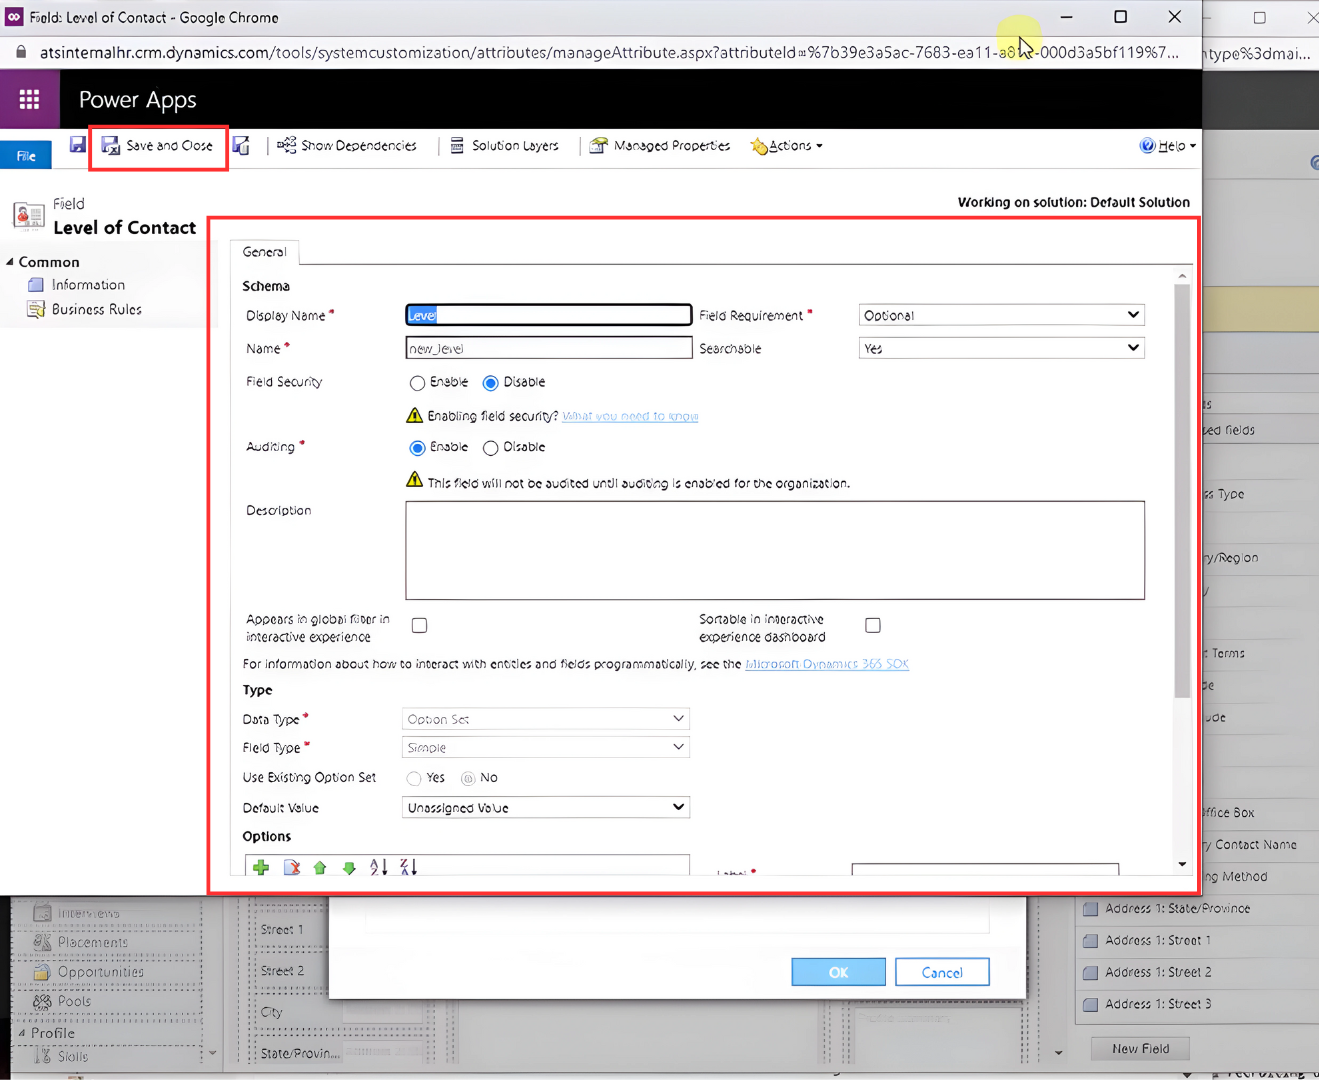The height and width of the screenshot is (1080, 1319).
Task: Click the Name input field
Action: click(548, 348)
